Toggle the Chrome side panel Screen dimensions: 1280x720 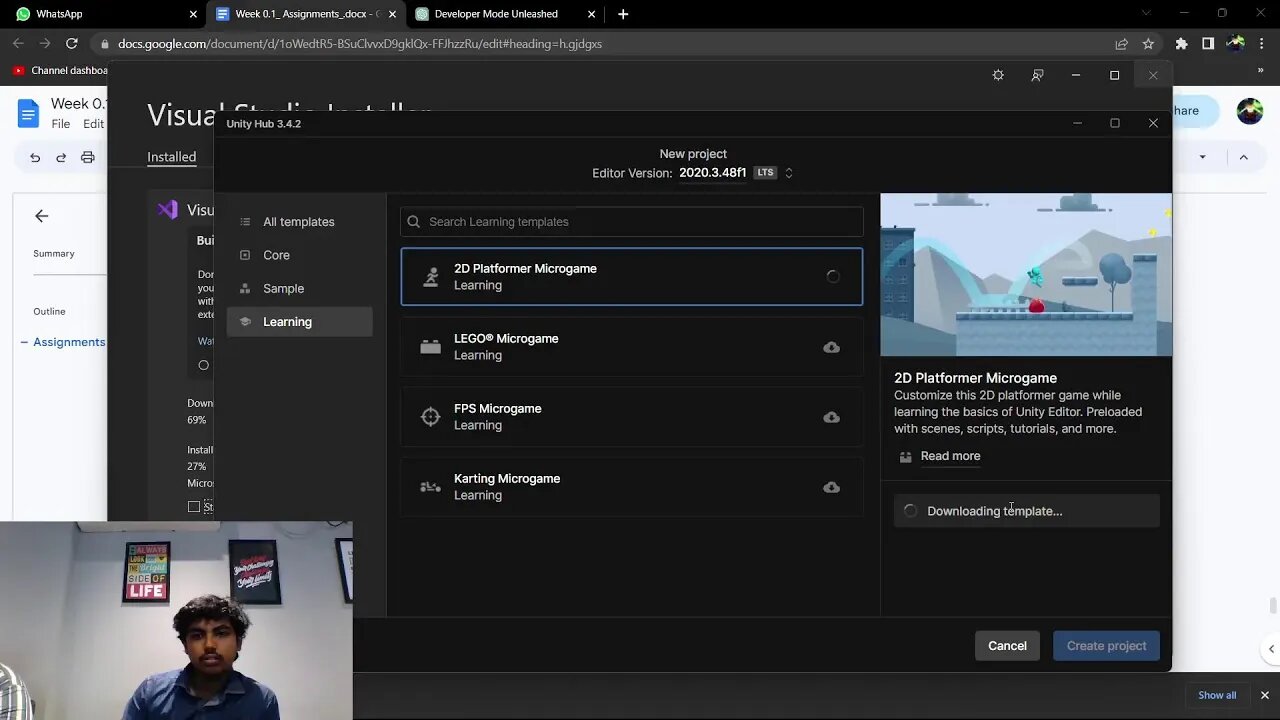1208,44
